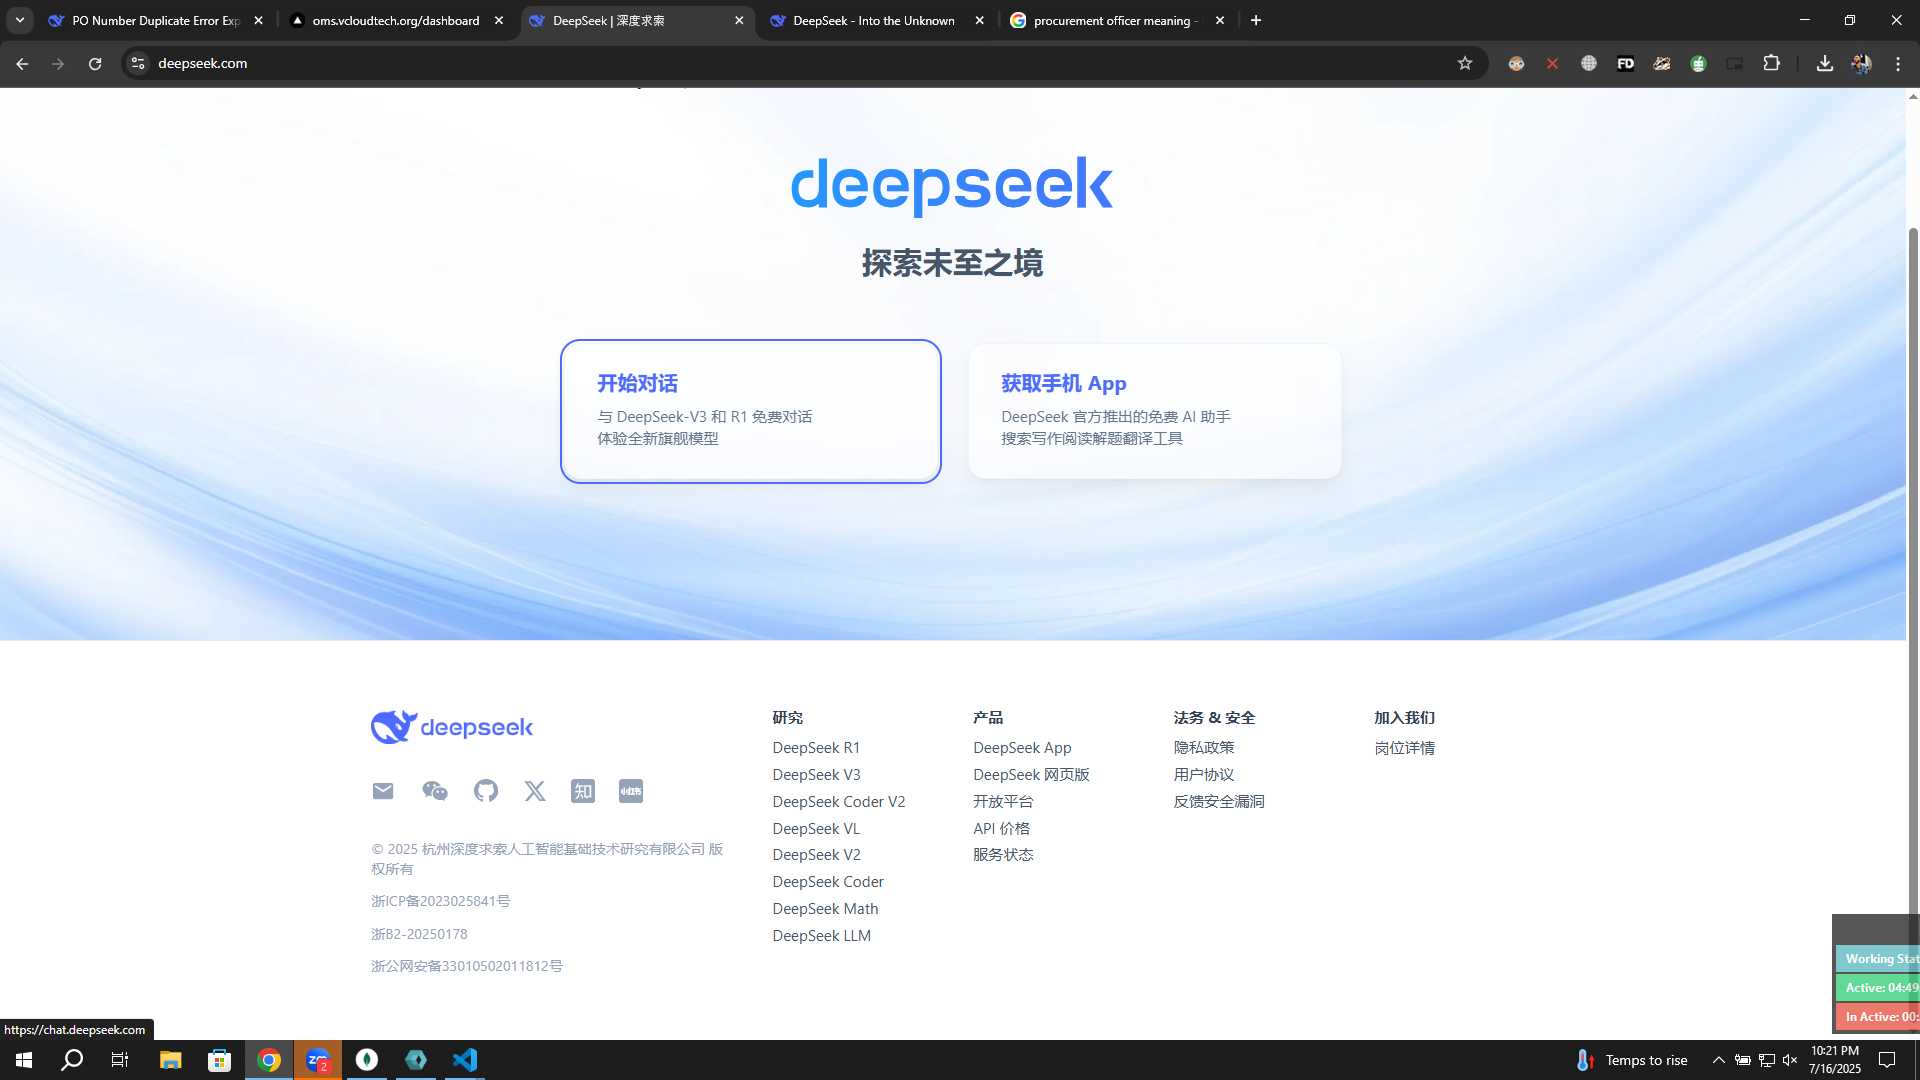Open the 浙公网安备33010502011812号 link
The height and width of the screenshot is (1080, 1920).
click(466, 966)
